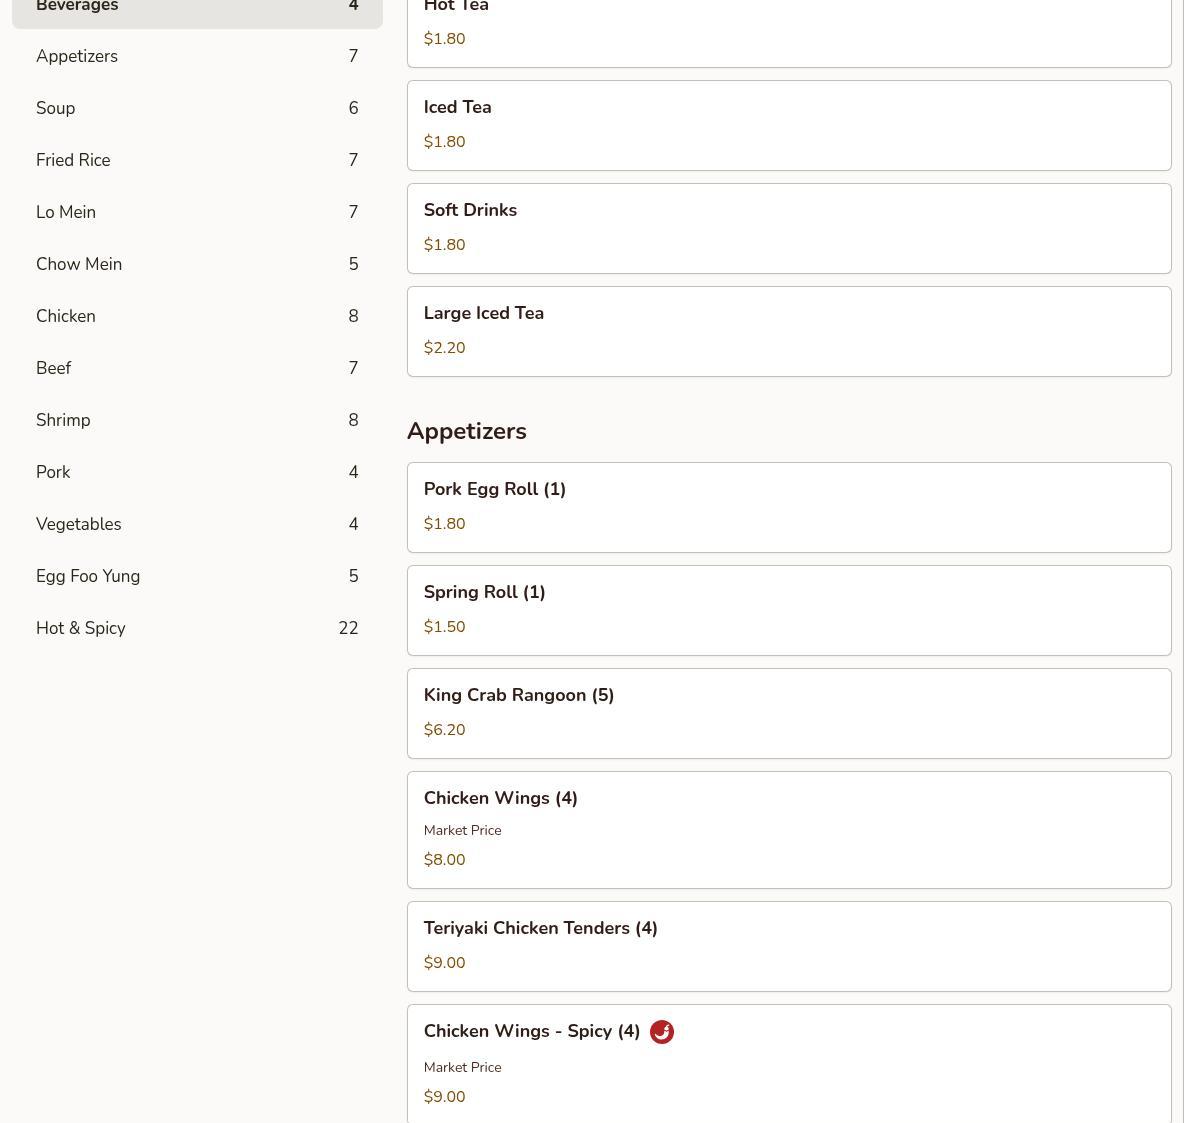Select the Spring Roll menu item

(x=788, y=611)
